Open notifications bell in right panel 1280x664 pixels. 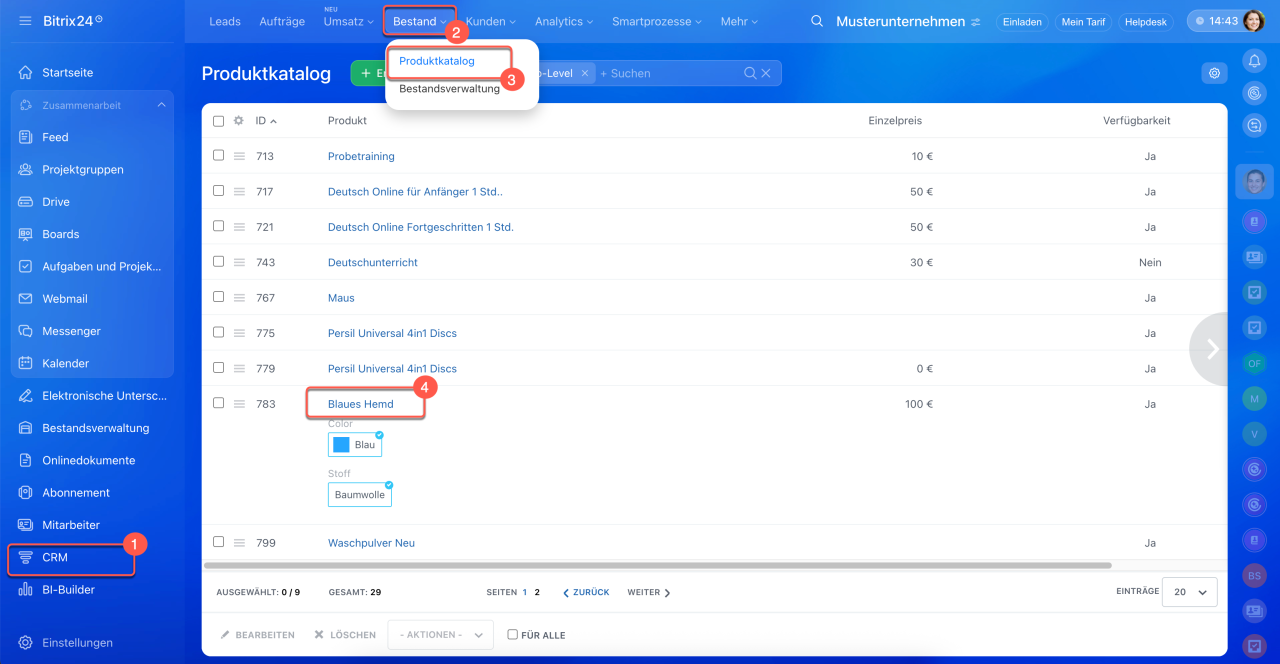point(1254,61)
